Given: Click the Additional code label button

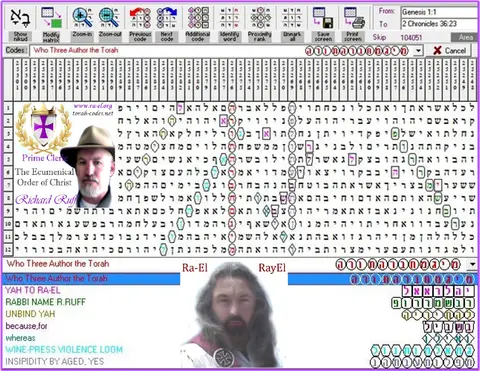Looking at the screenshot, I should coord(198,36).
